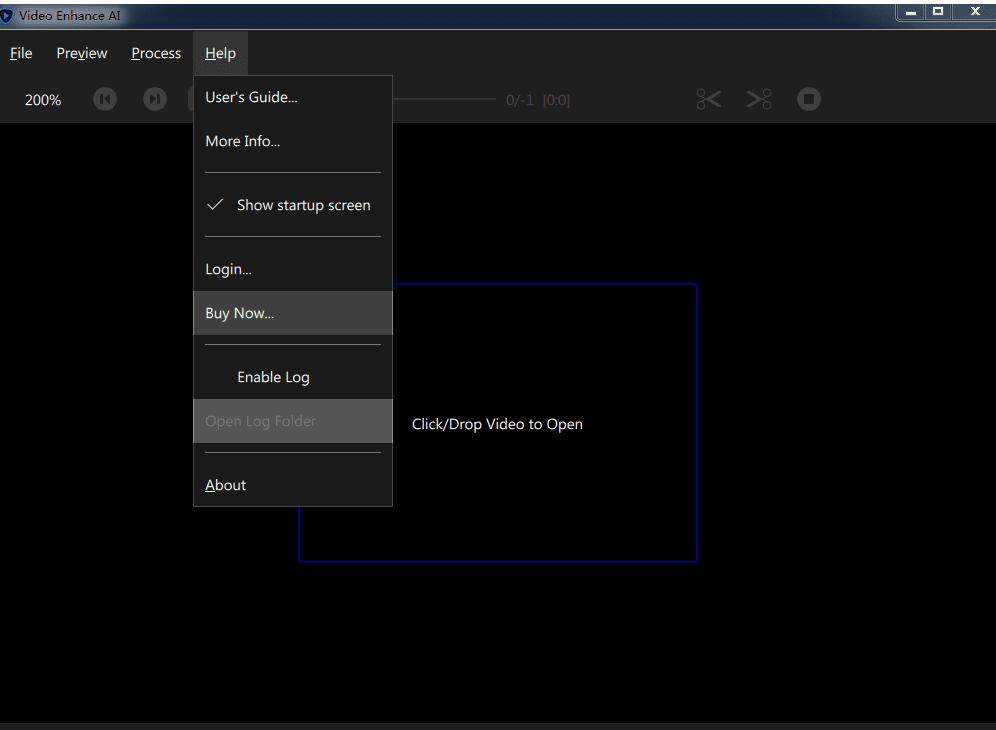Minimize the Video Enhance AI window
This screenshot has width=996, height=730.
[911, 11]
